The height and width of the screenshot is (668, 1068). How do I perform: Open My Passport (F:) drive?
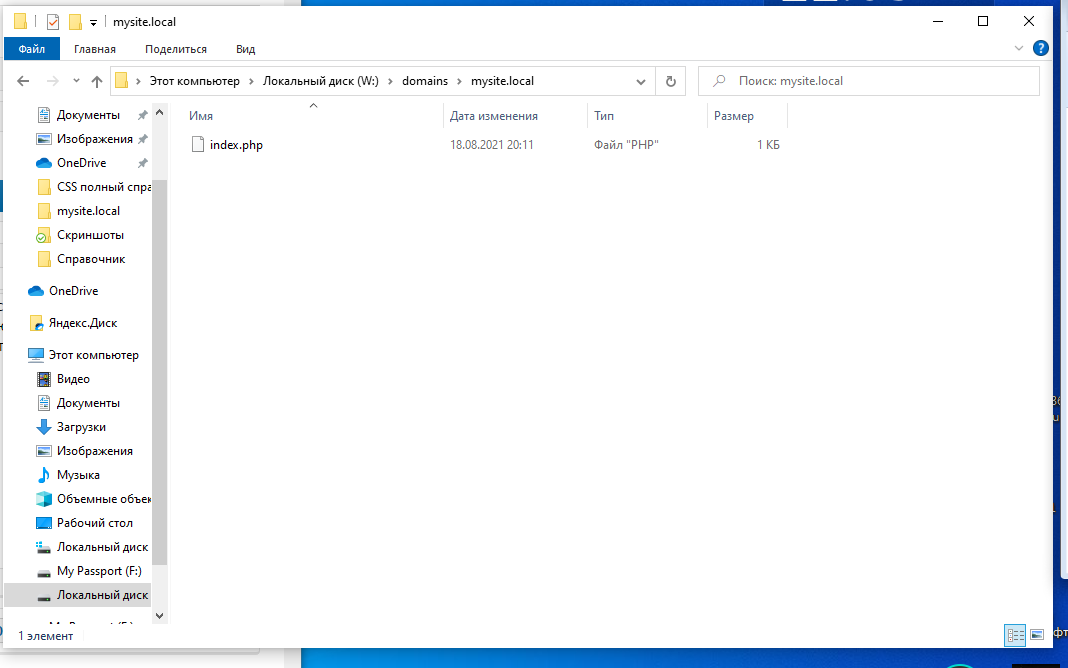(x=99, y=571)
